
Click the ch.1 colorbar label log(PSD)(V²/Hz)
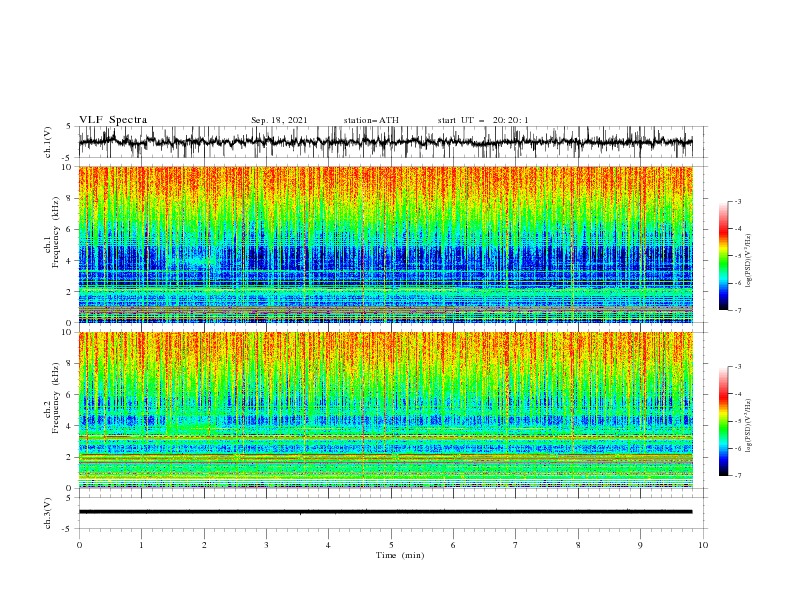tap(749, 261)
